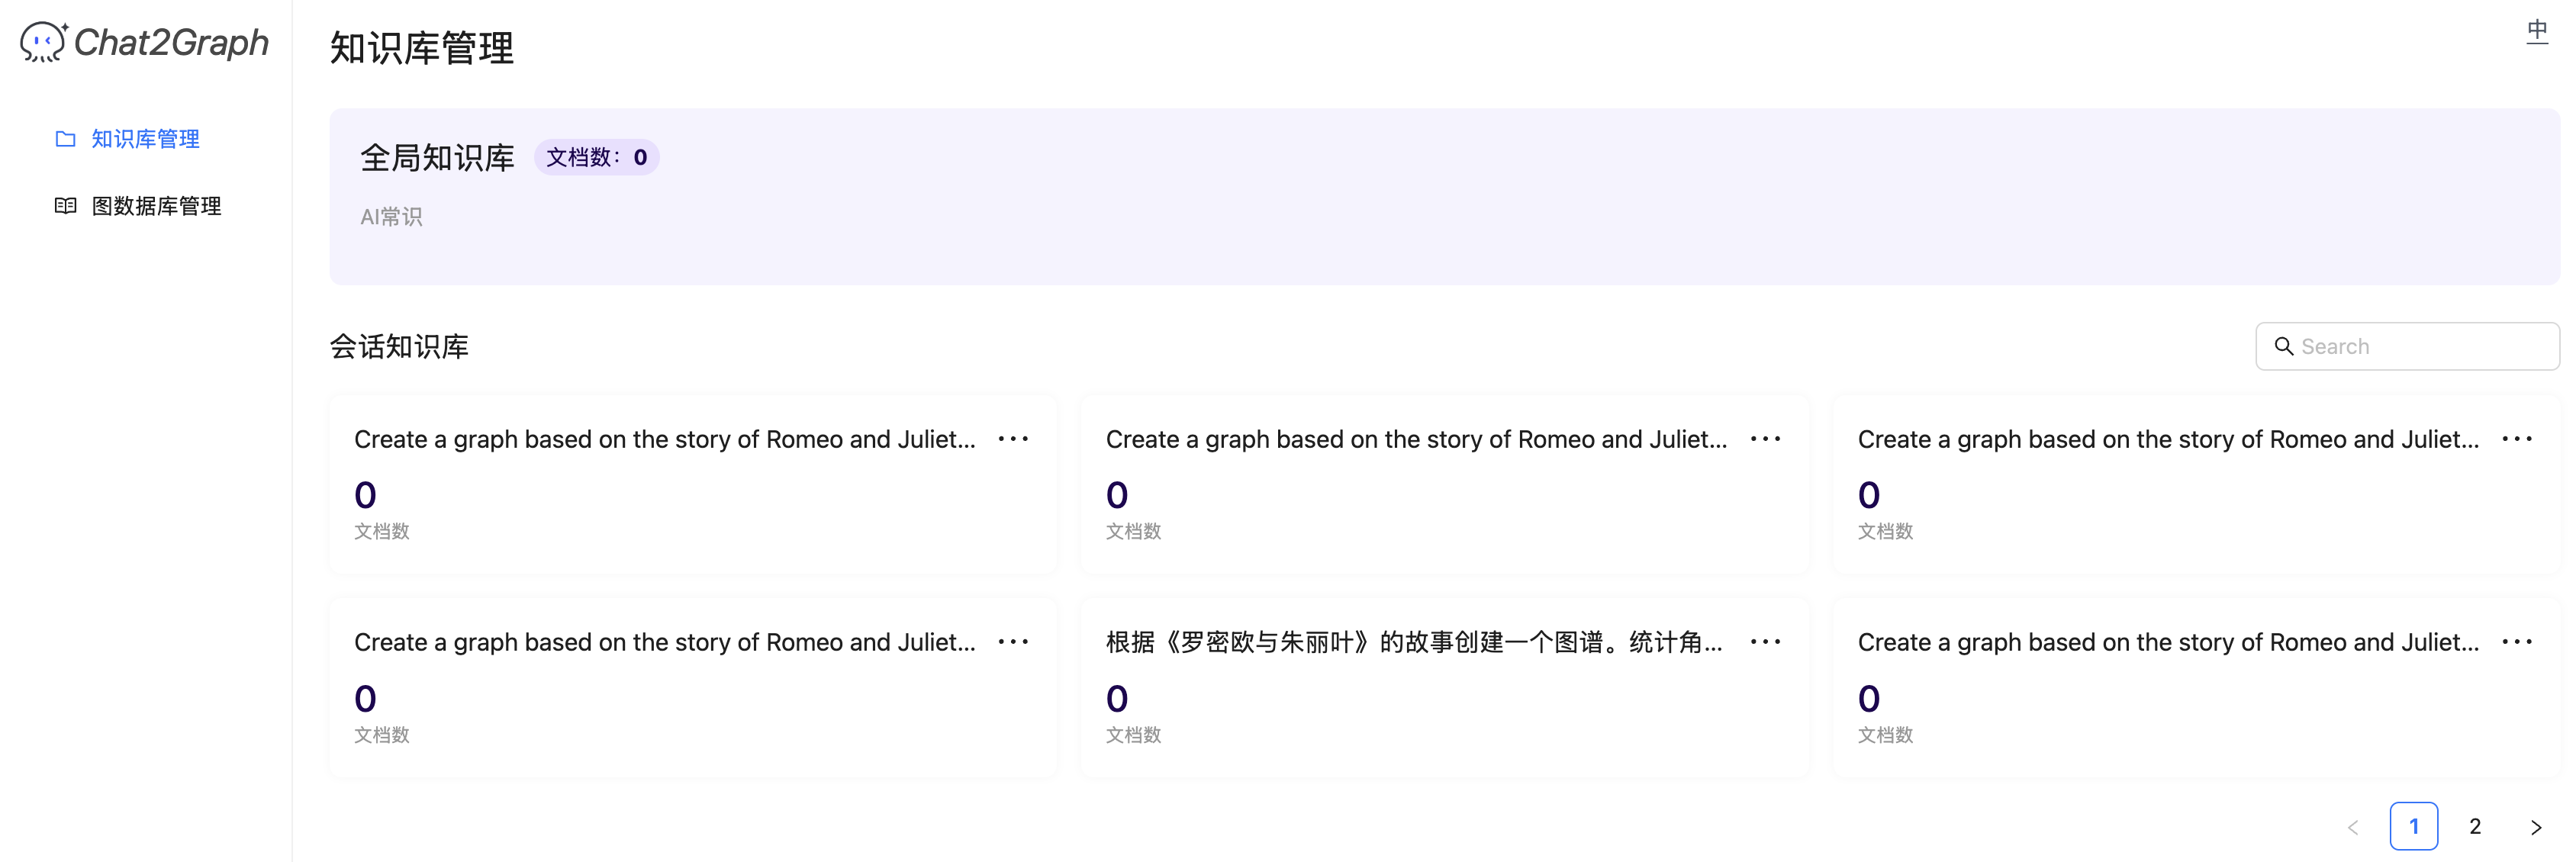
Task: Select the 知识库管理 menu item
Action: pos(146,139)
